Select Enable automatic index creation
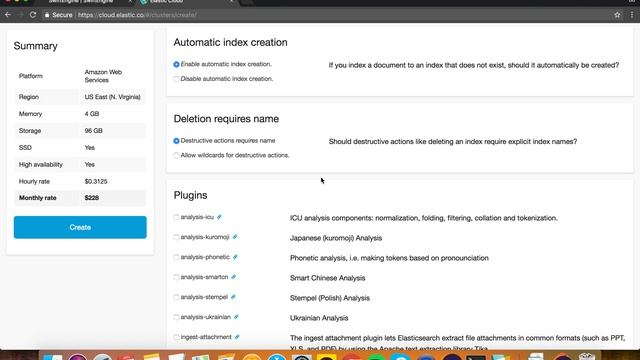This screenshot has width=640, height=360. tap(176, 64)
